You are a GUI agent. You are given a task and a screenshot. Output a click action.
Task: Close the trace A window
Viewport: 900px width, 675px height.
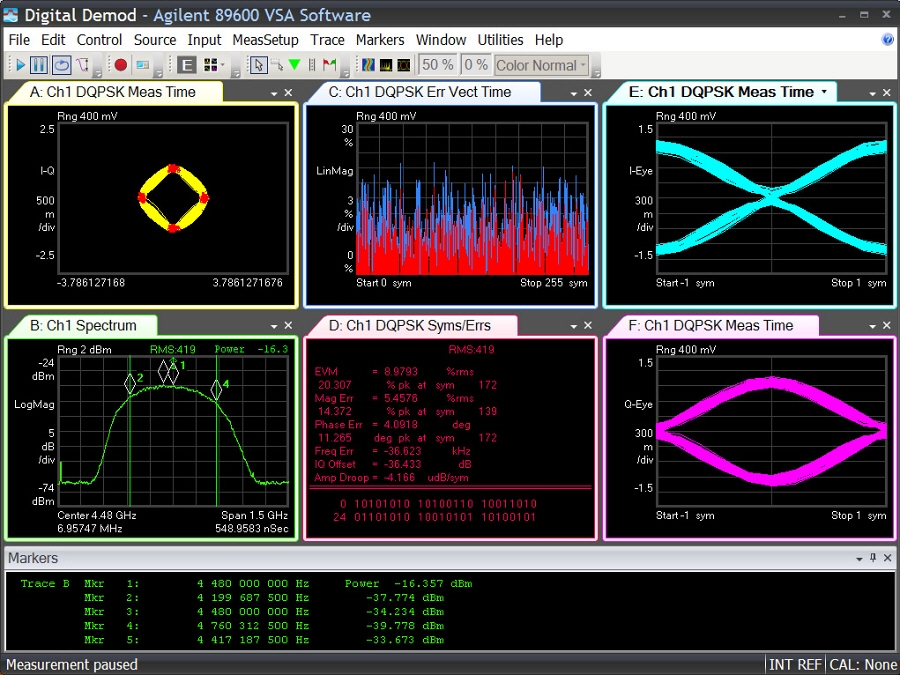(x=289, y=92)
